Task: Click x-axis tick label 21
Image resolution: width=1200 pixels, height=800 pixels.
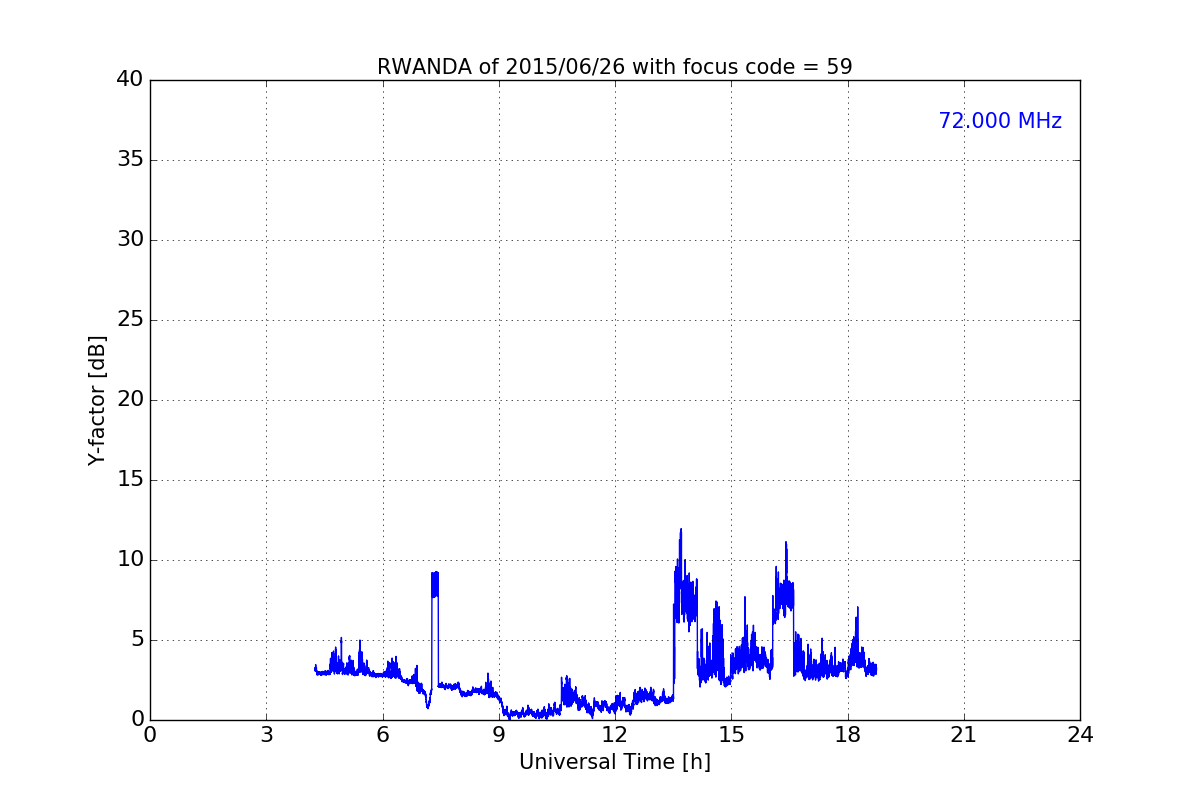Action: [964, 735]
